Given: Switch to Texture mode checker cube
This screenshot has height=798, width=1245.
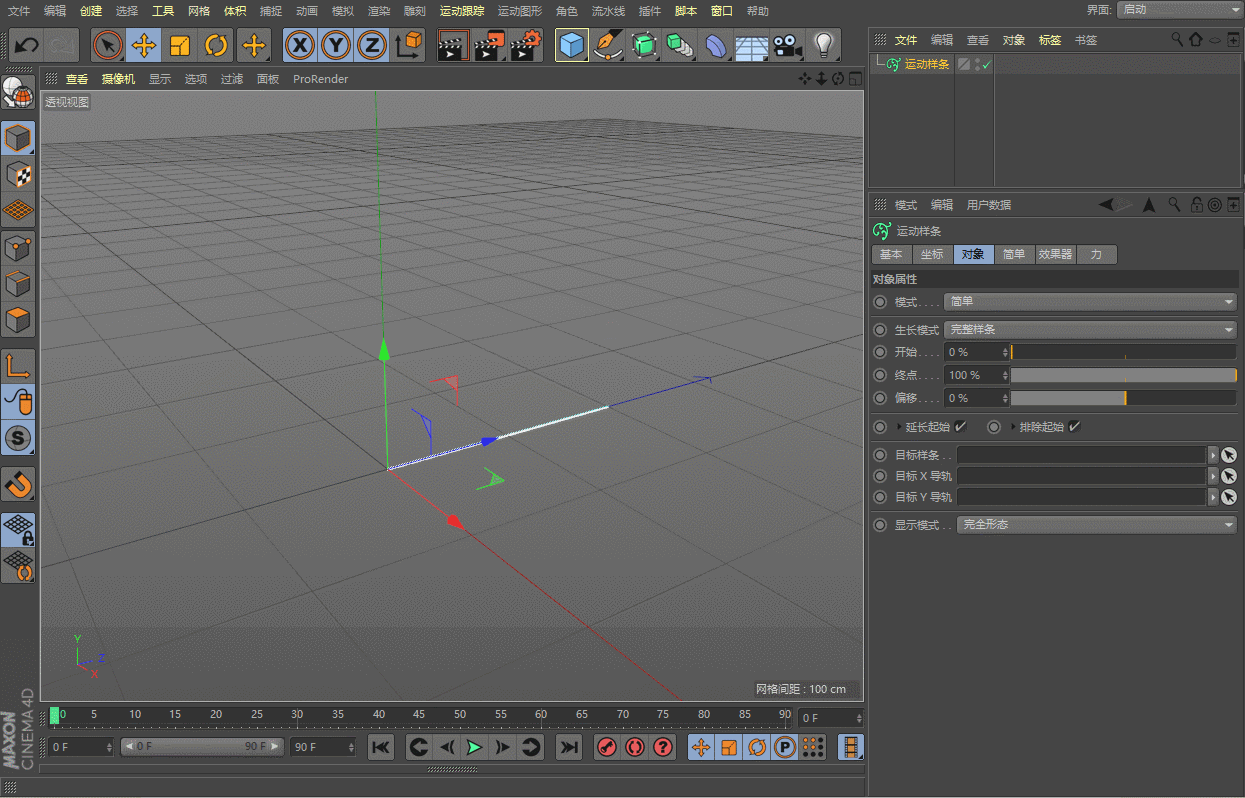Looking at the screenshot, I should pyautogui.click(x=19, y=174).
